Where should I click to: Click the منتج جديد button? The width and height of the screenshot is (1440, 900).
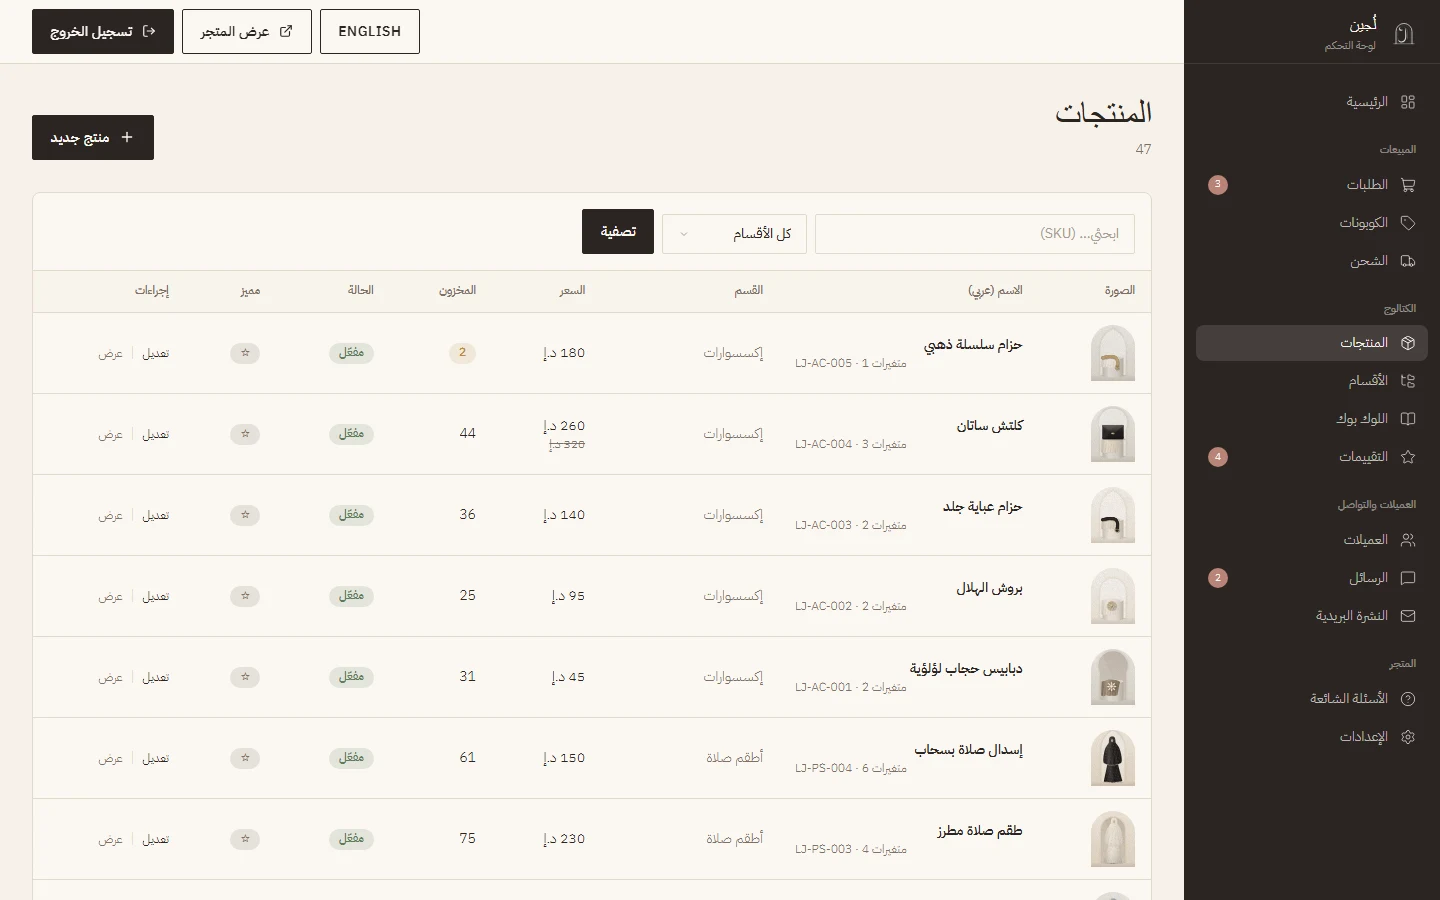pyautogui.click(x=93, y=137)
